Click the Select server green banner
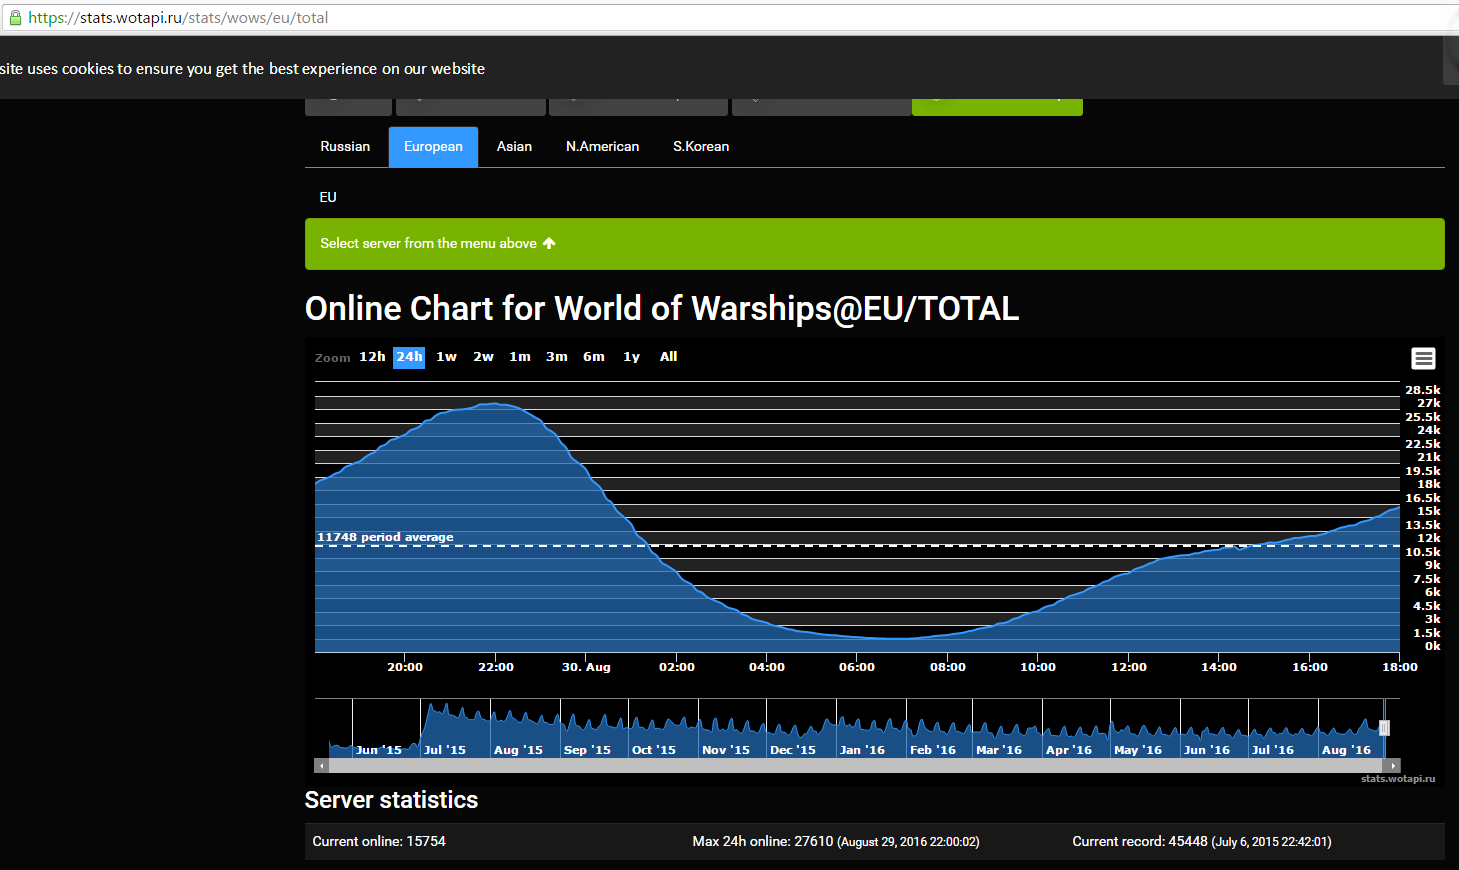Image resolution: width=1459 pixels, height=870 pixels. pos(874,244)
